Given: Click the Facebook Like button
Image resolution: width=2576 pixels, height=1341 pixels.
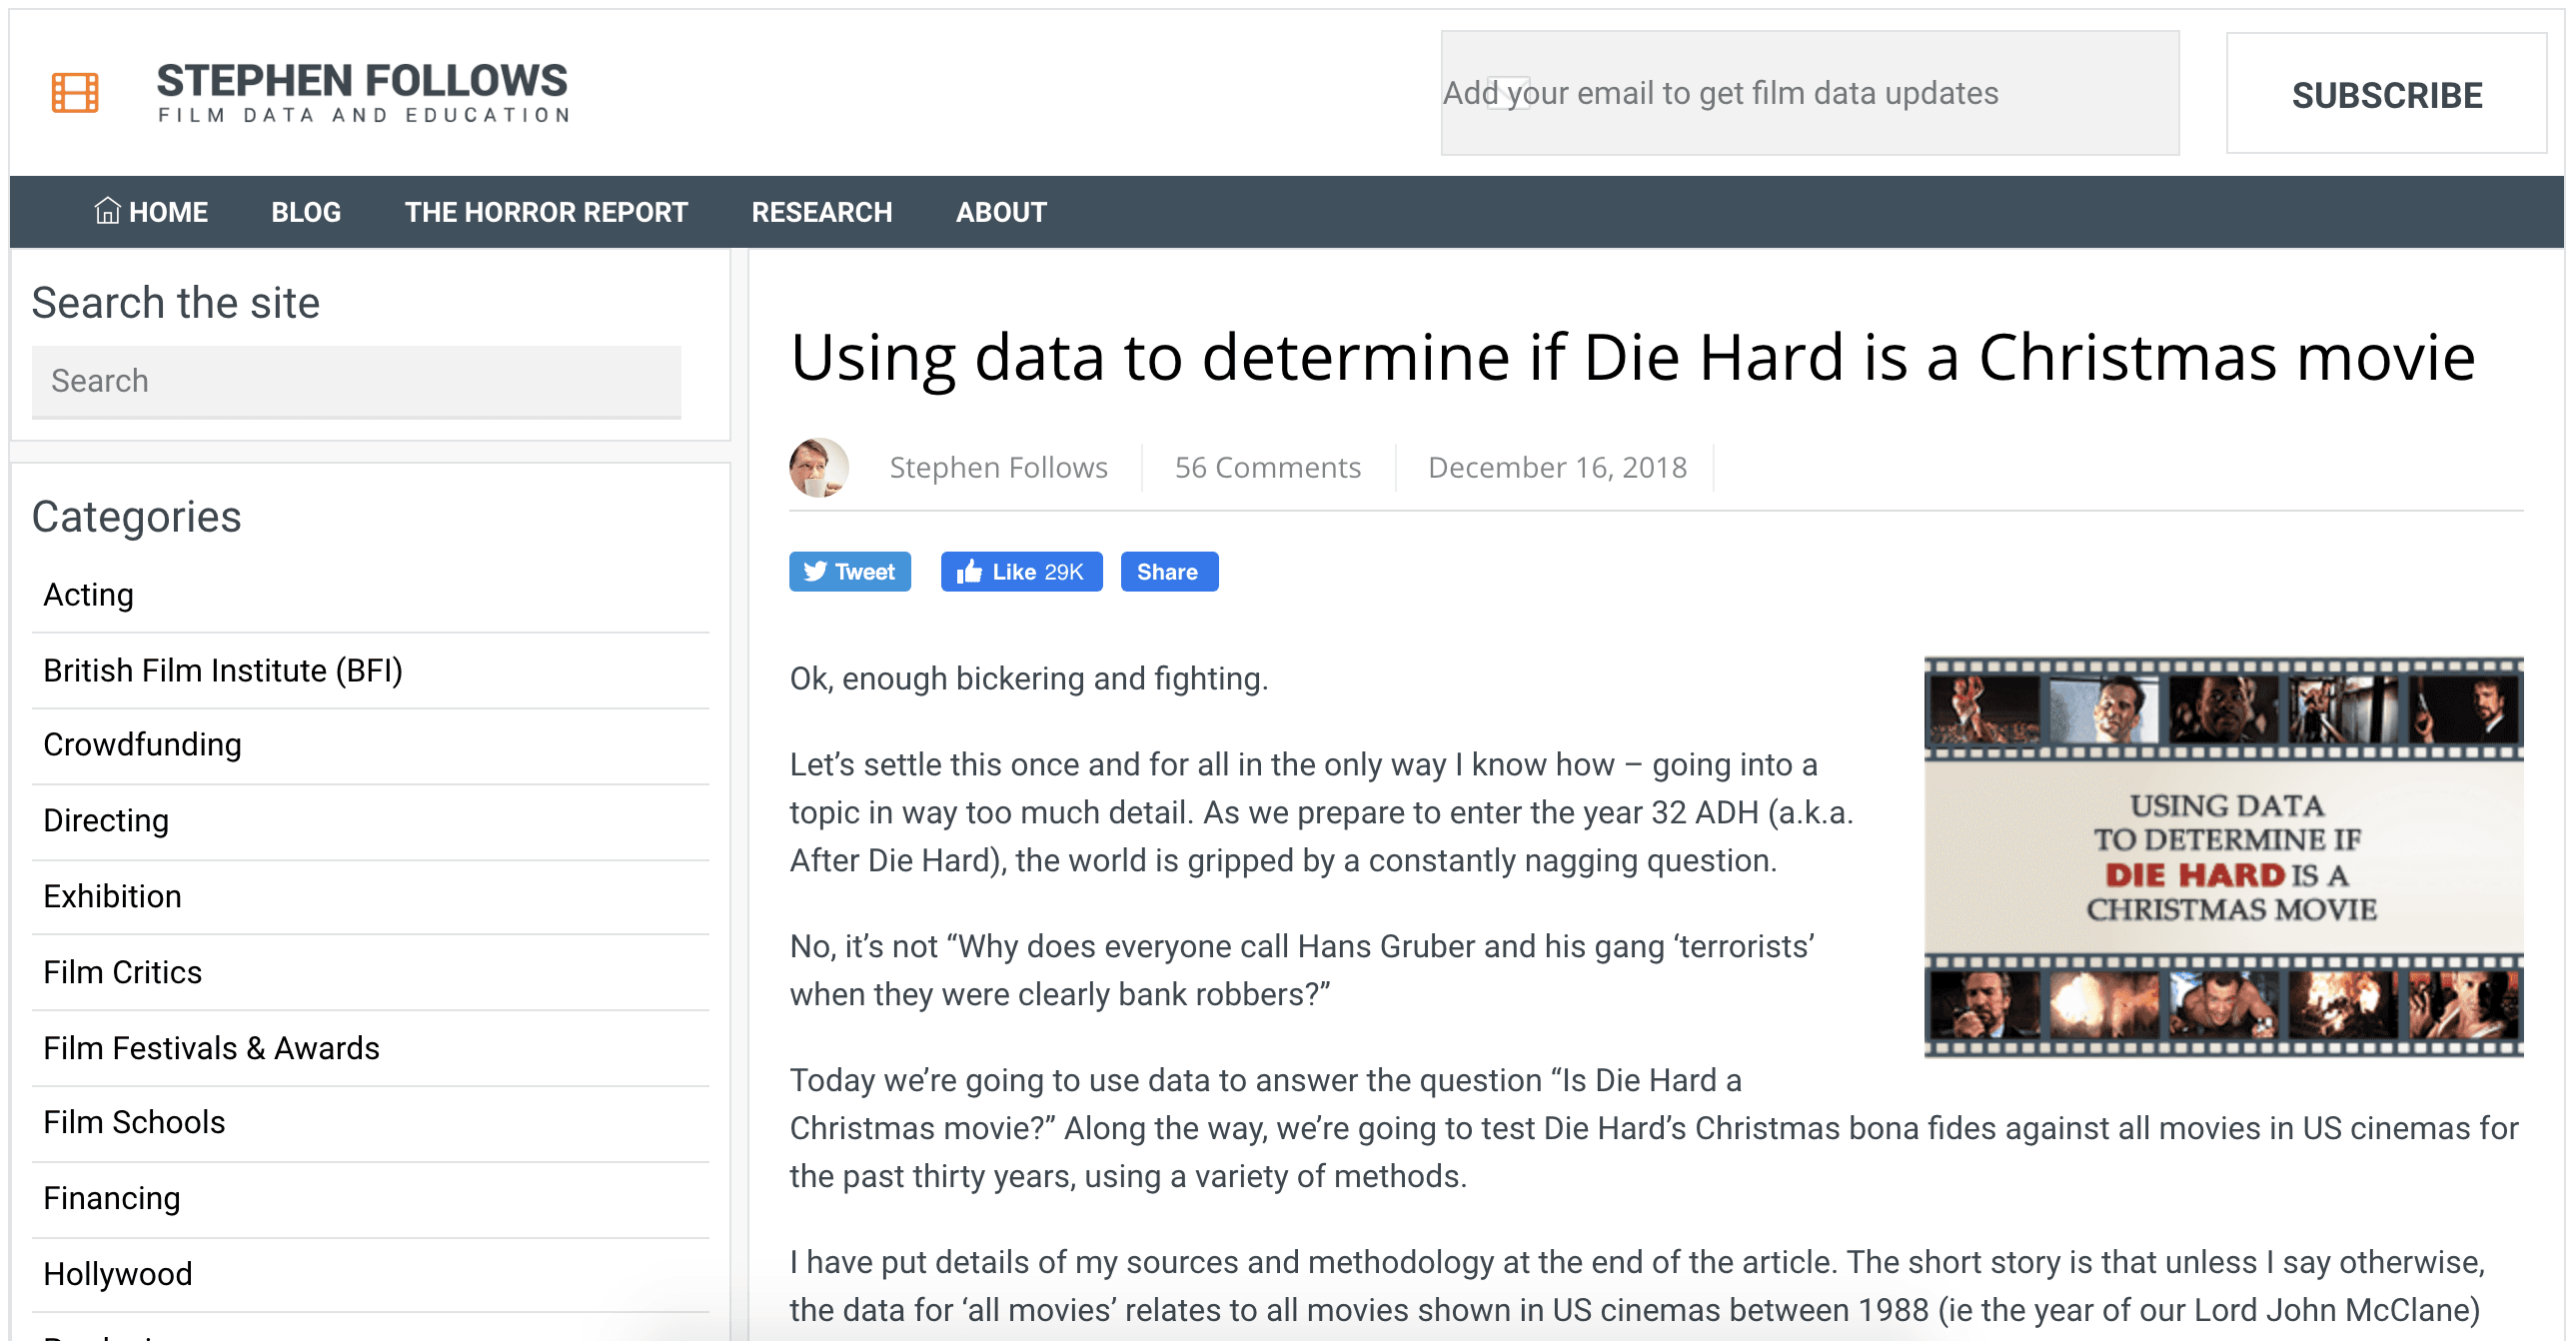Looking at the screenshot, I should tap(1019, 573).
